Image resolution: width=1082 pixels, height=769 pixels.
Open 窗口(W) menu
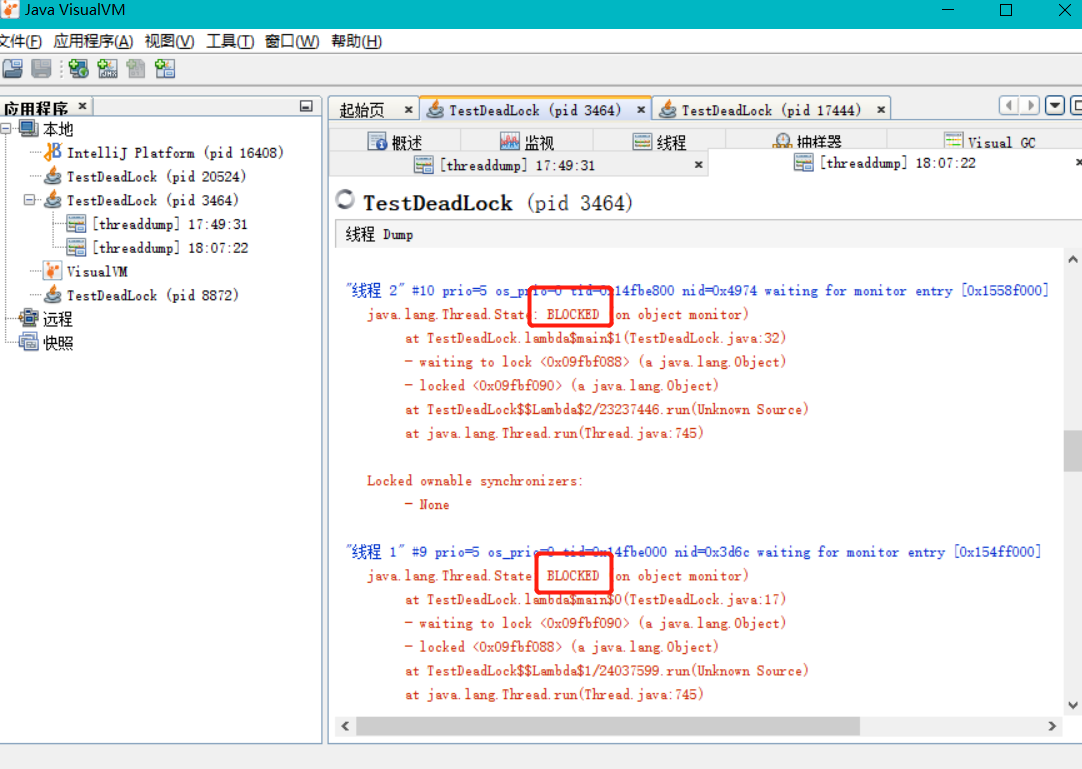pos(292,41)
